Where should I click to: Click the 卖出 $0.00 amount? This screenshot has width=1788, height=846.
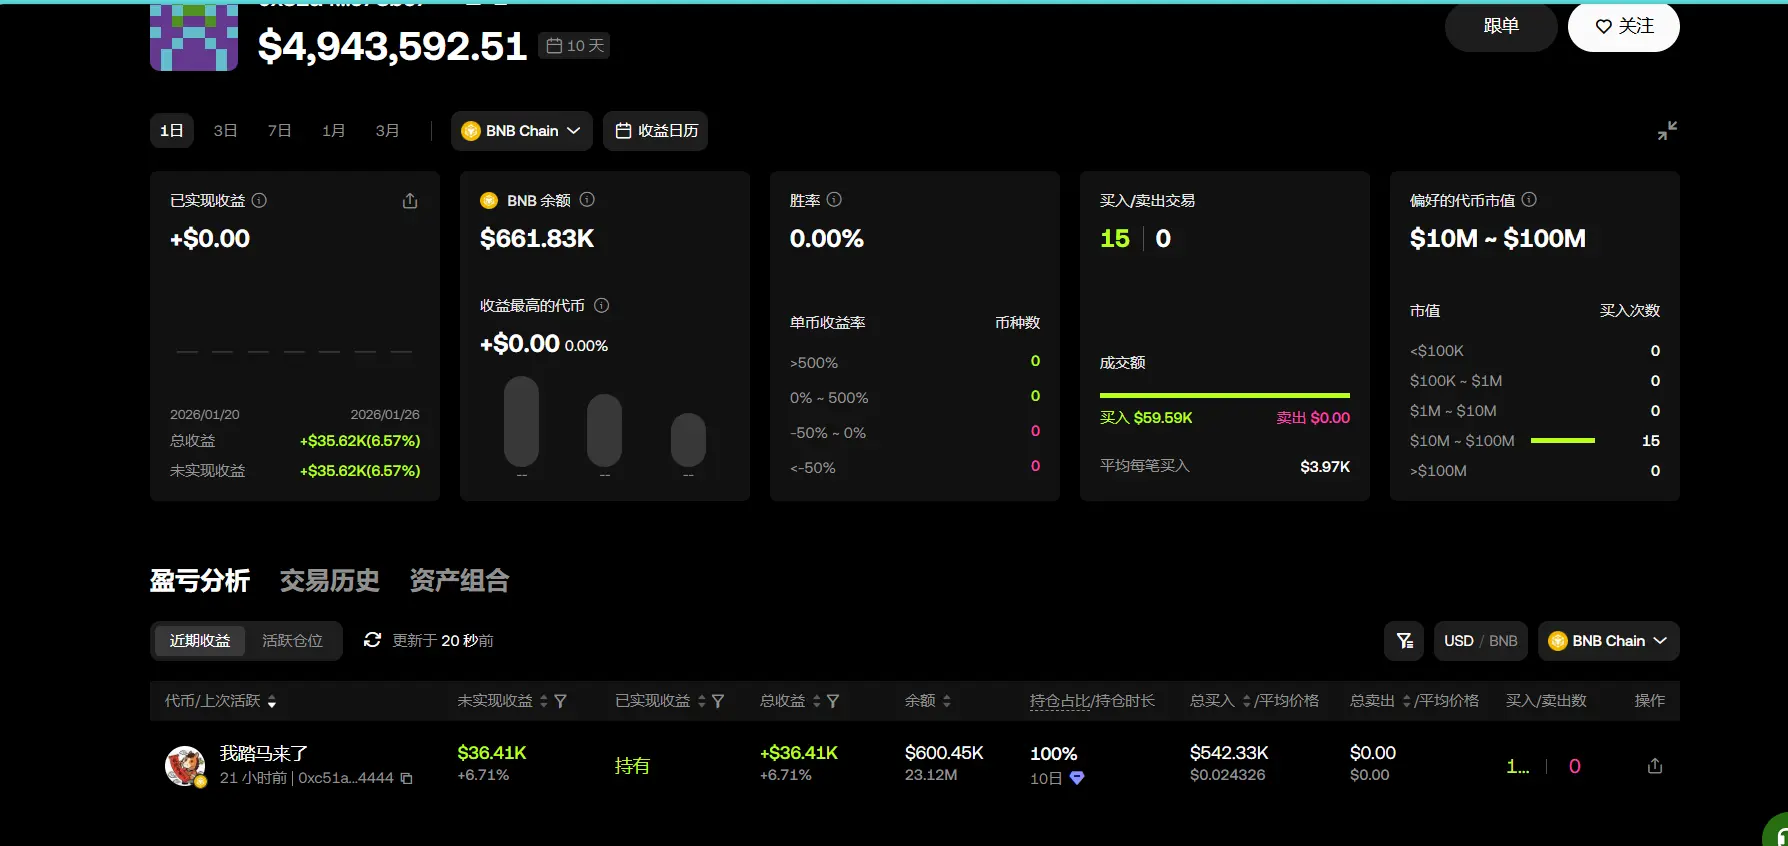(x=1313, y=418)
